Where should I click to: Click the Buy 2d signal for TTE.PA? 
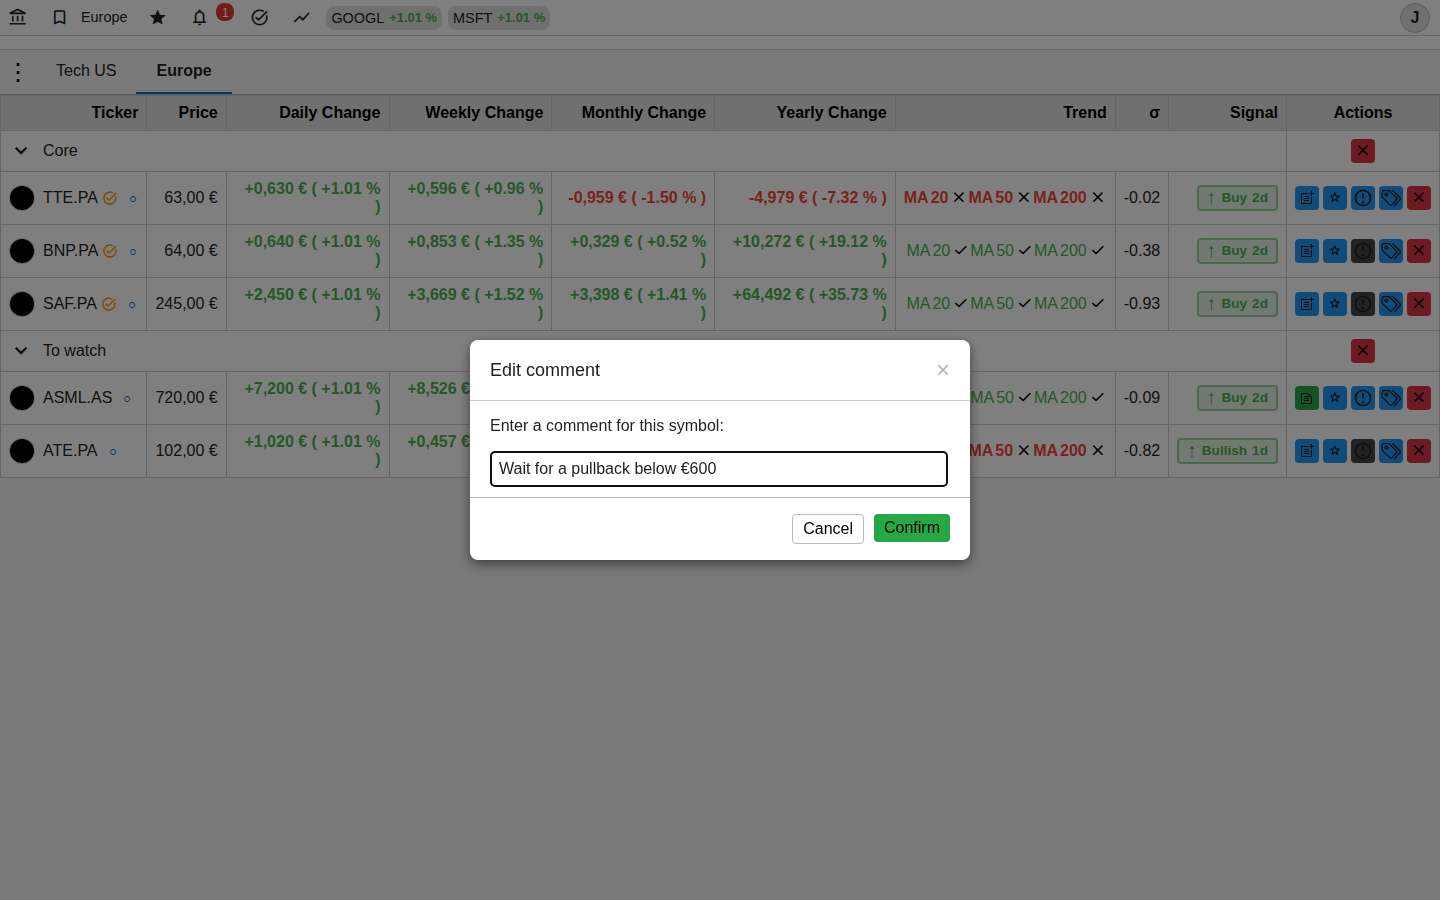1237,198
